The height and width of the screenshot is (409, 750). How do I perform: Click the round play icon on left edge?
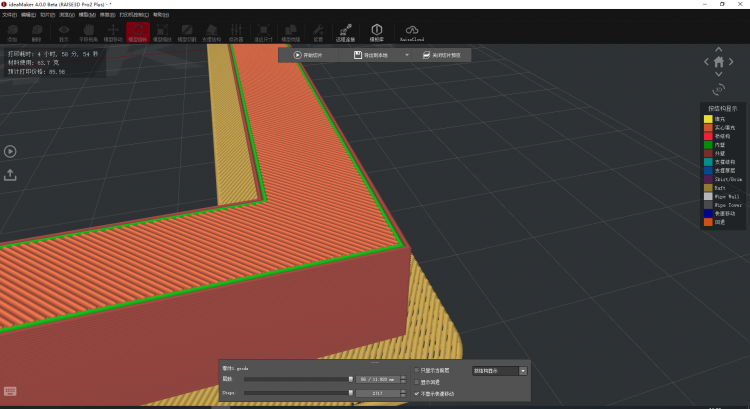(x=10, y=152)
